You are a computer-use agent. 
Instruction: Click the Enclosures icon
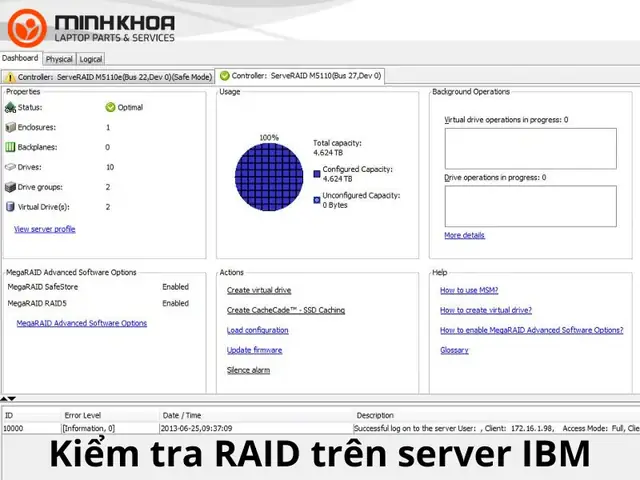10,127
